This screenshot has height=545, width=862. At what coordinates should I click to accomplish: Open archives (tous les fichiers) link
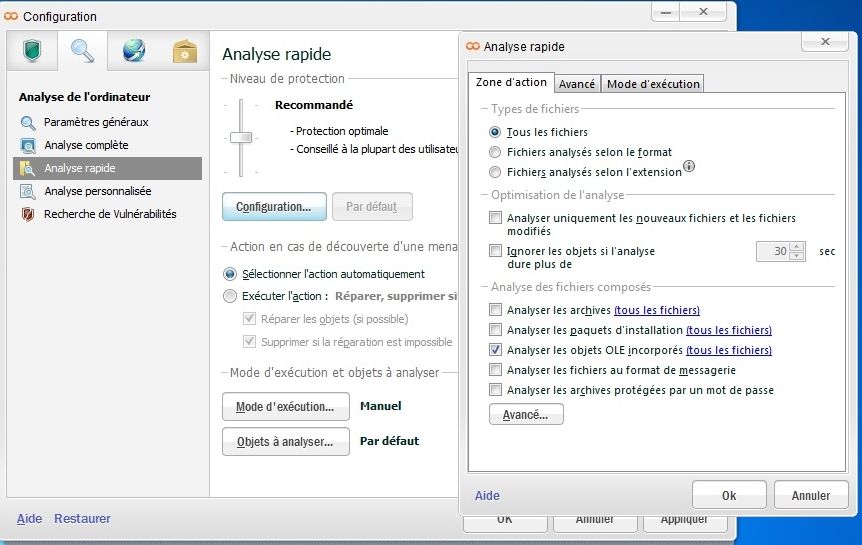(657, 310)
